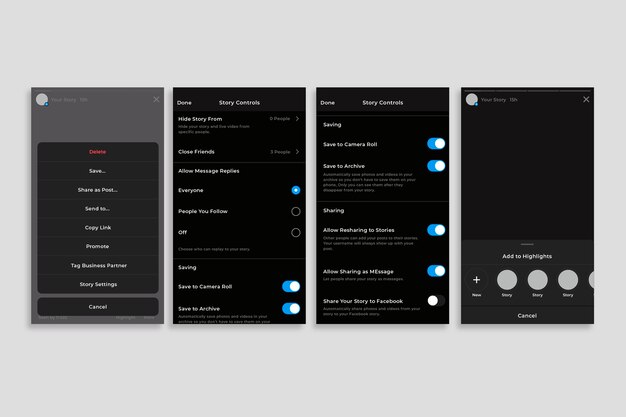Open Hide Story From chevron
The height and width of the screenshot is (417, 626).
click(297, 119)
